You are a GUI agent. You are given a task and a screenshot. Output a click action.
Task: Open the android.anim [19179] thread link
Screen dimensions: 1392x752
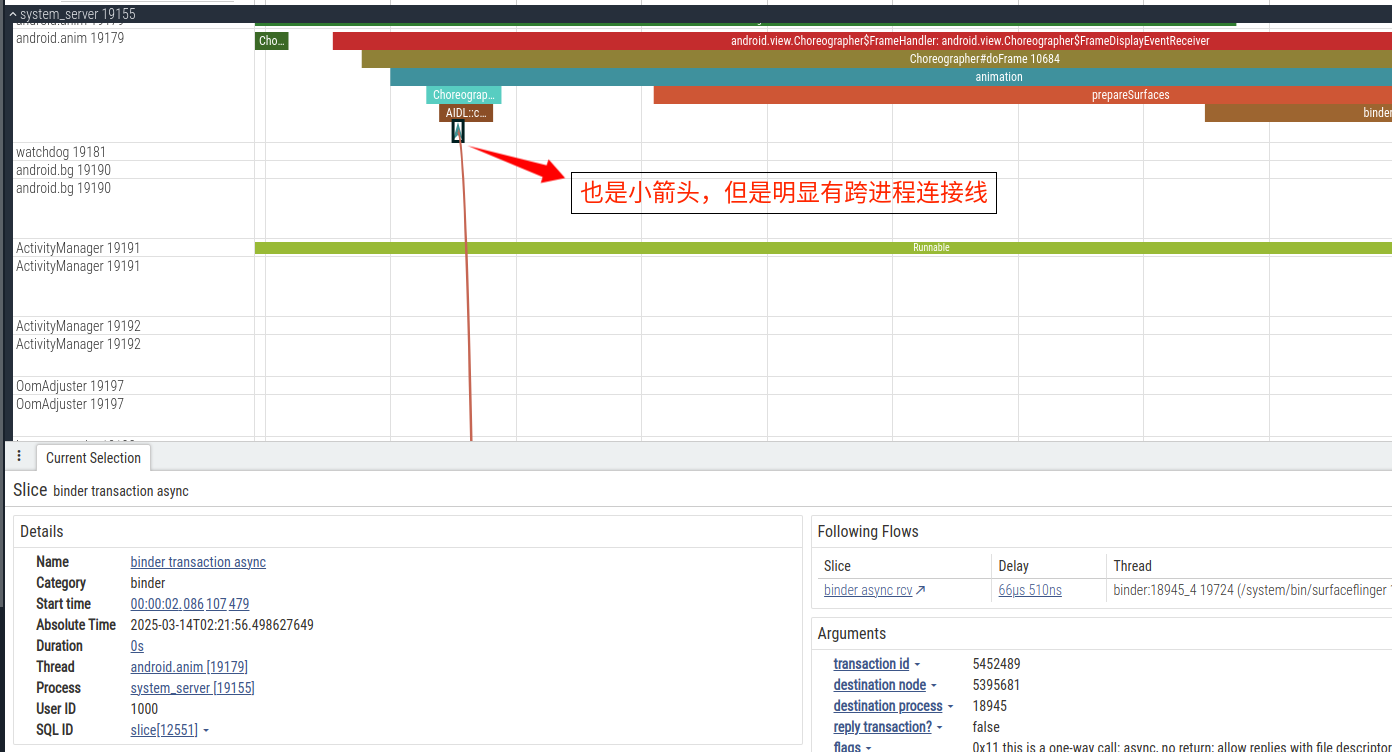tap(189, 667)
